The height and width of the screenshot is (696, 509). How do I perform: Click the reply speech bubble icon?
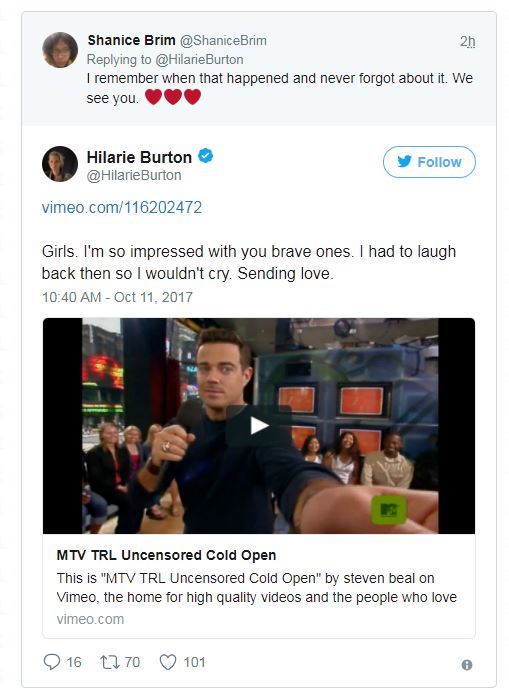click(x=51, y=662)
